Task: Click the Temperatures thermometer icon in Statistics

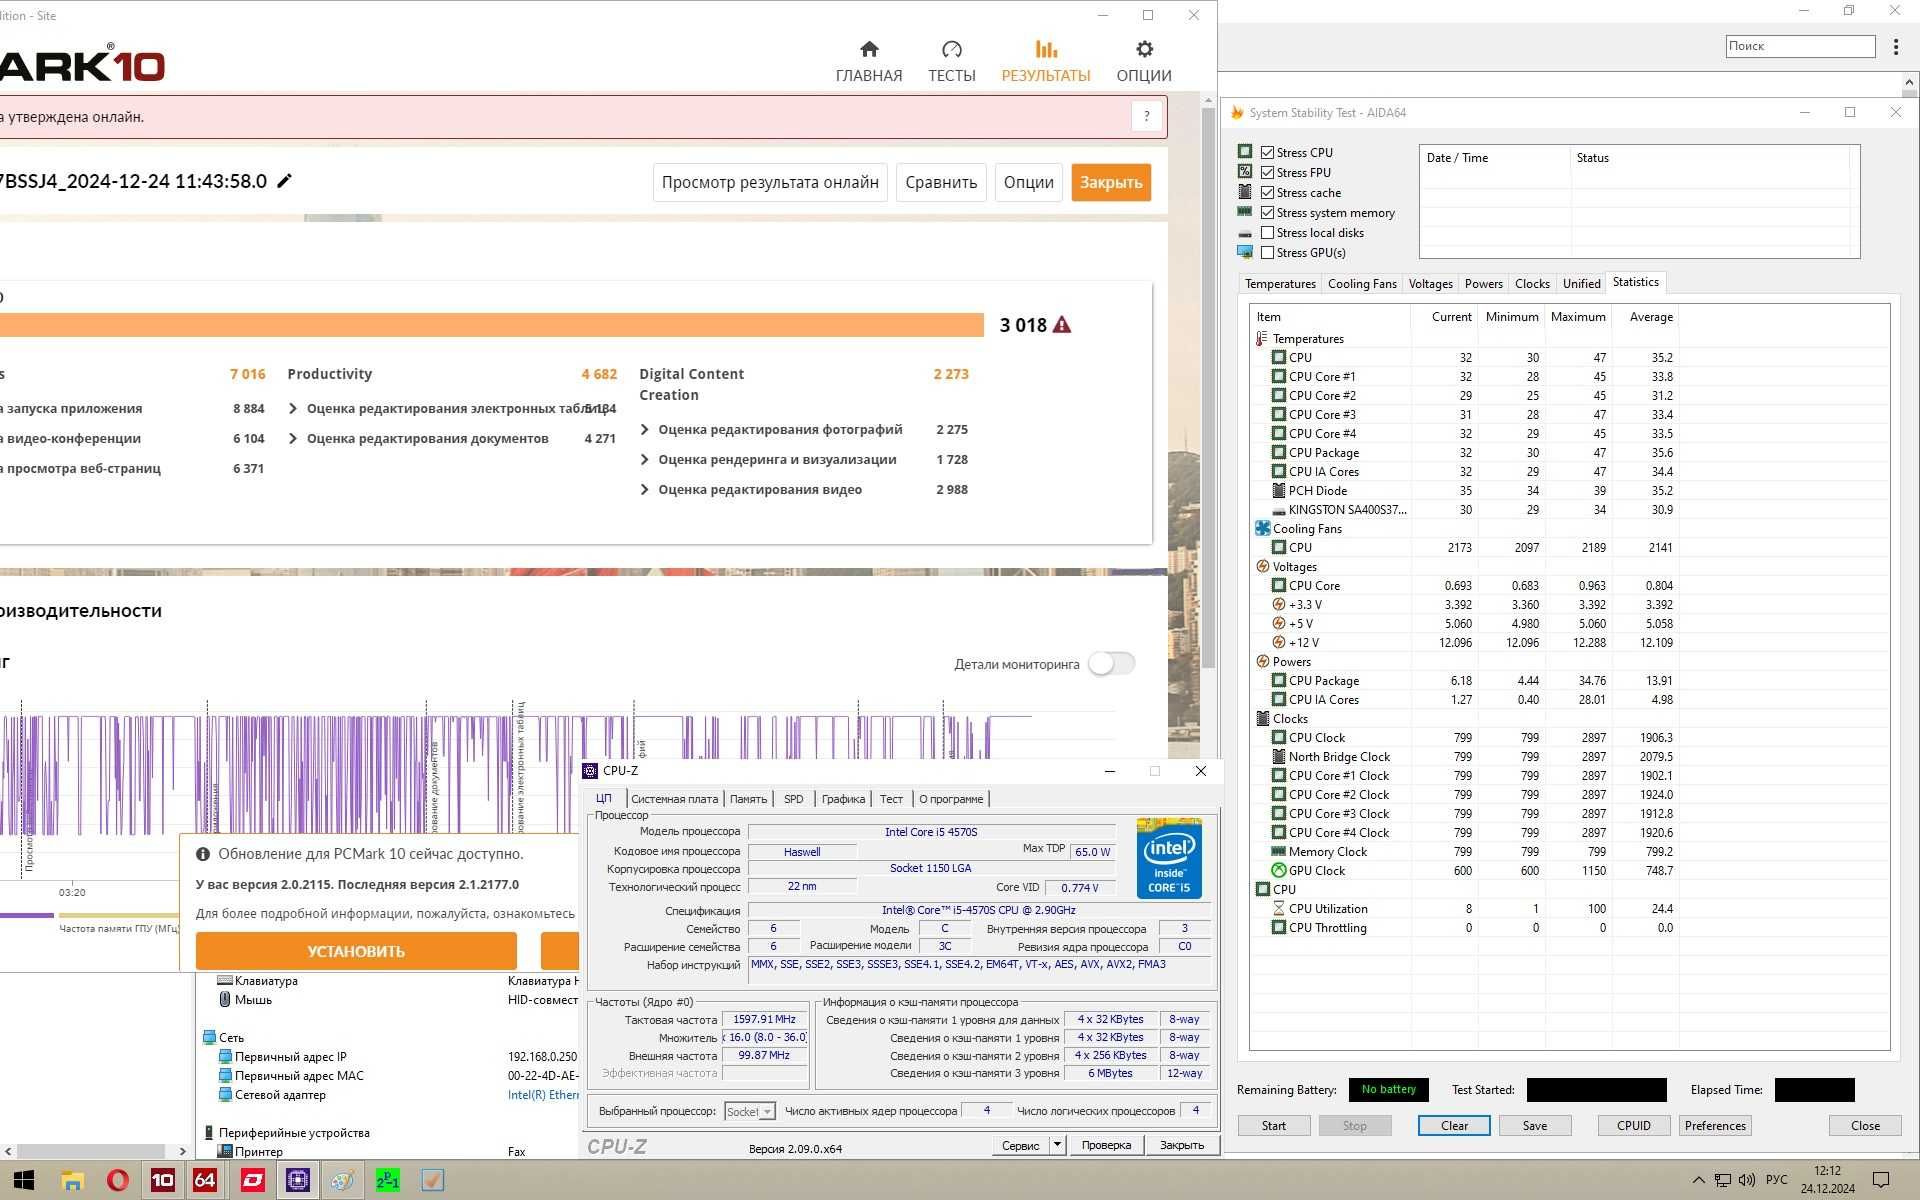Action: (1262, 338)
